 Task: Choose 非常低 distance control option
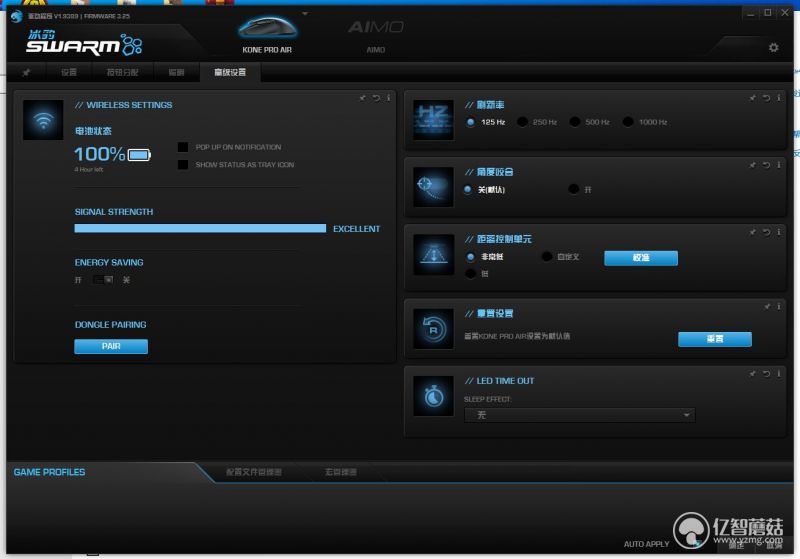[x=470, y=257]
